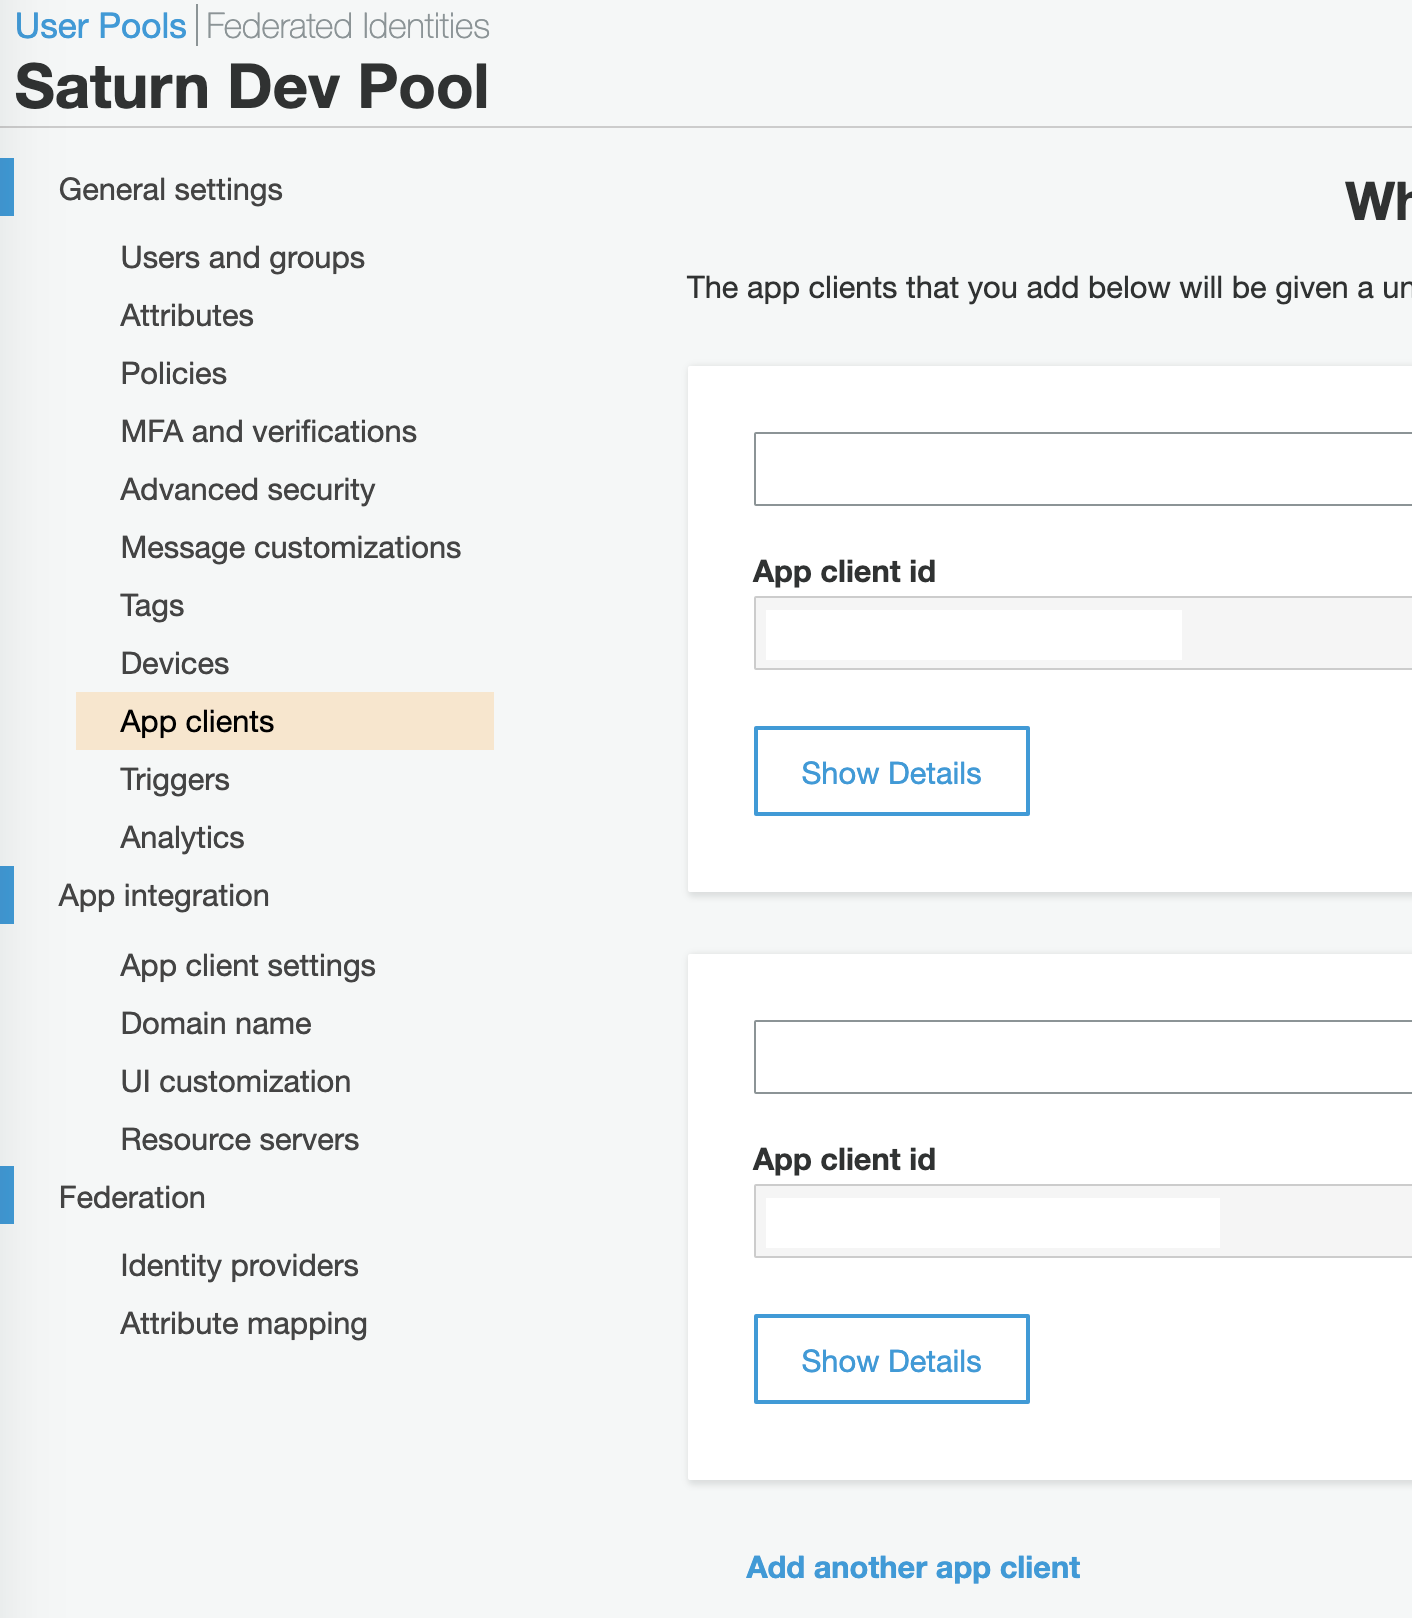Open the Analytics page

[182, 838]
